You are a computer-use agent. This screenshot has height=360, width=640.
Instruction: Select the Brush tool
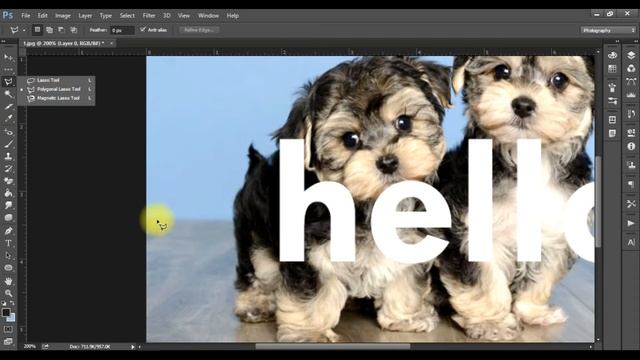click(x=8, y=144)
